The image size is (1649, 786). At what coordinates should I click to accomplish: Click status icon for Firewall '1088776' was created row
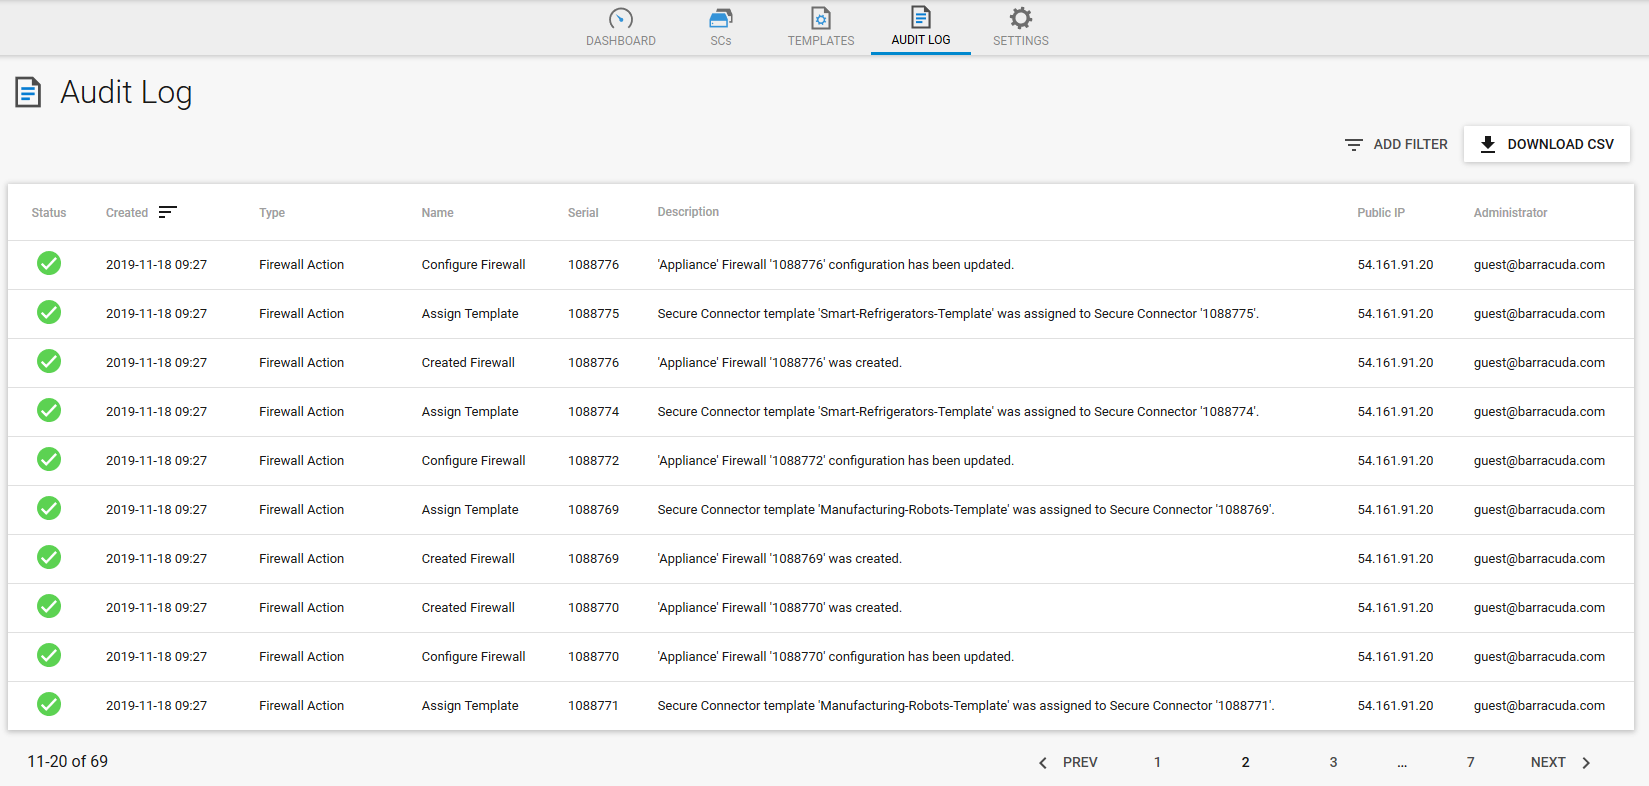coord(49,362)
